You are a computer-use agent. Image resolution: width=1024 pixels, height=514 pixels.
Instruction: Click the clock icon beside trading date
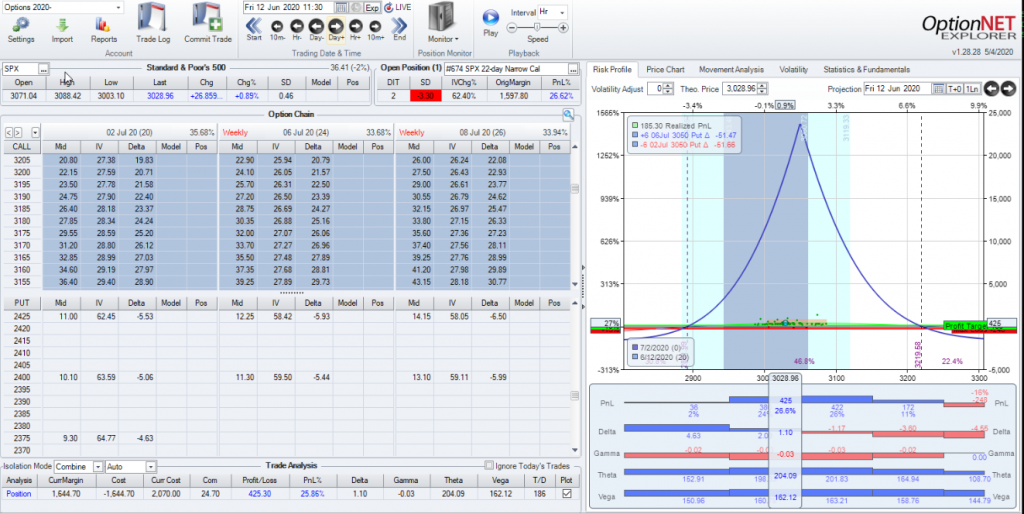point(356,7)
